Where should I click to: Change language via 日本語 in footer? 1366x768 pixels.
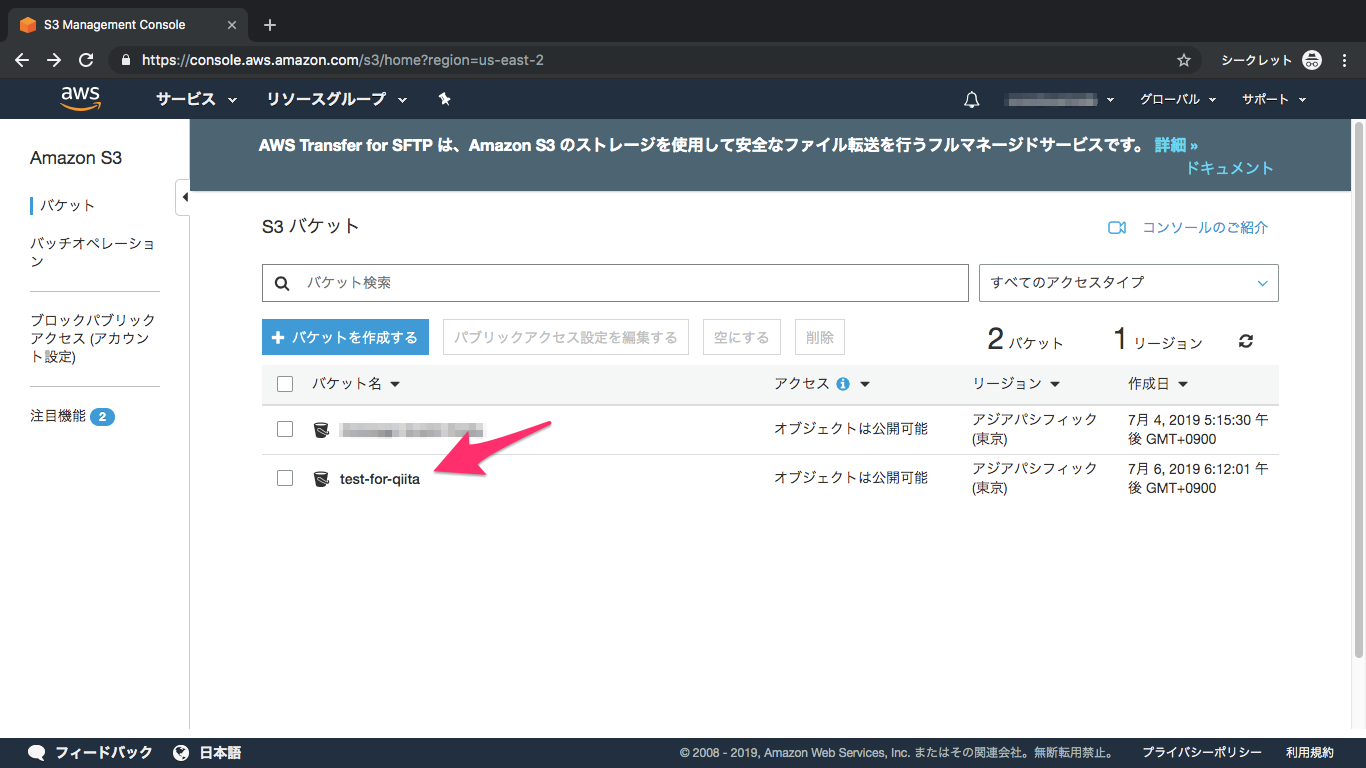click(x=220, y=753)
